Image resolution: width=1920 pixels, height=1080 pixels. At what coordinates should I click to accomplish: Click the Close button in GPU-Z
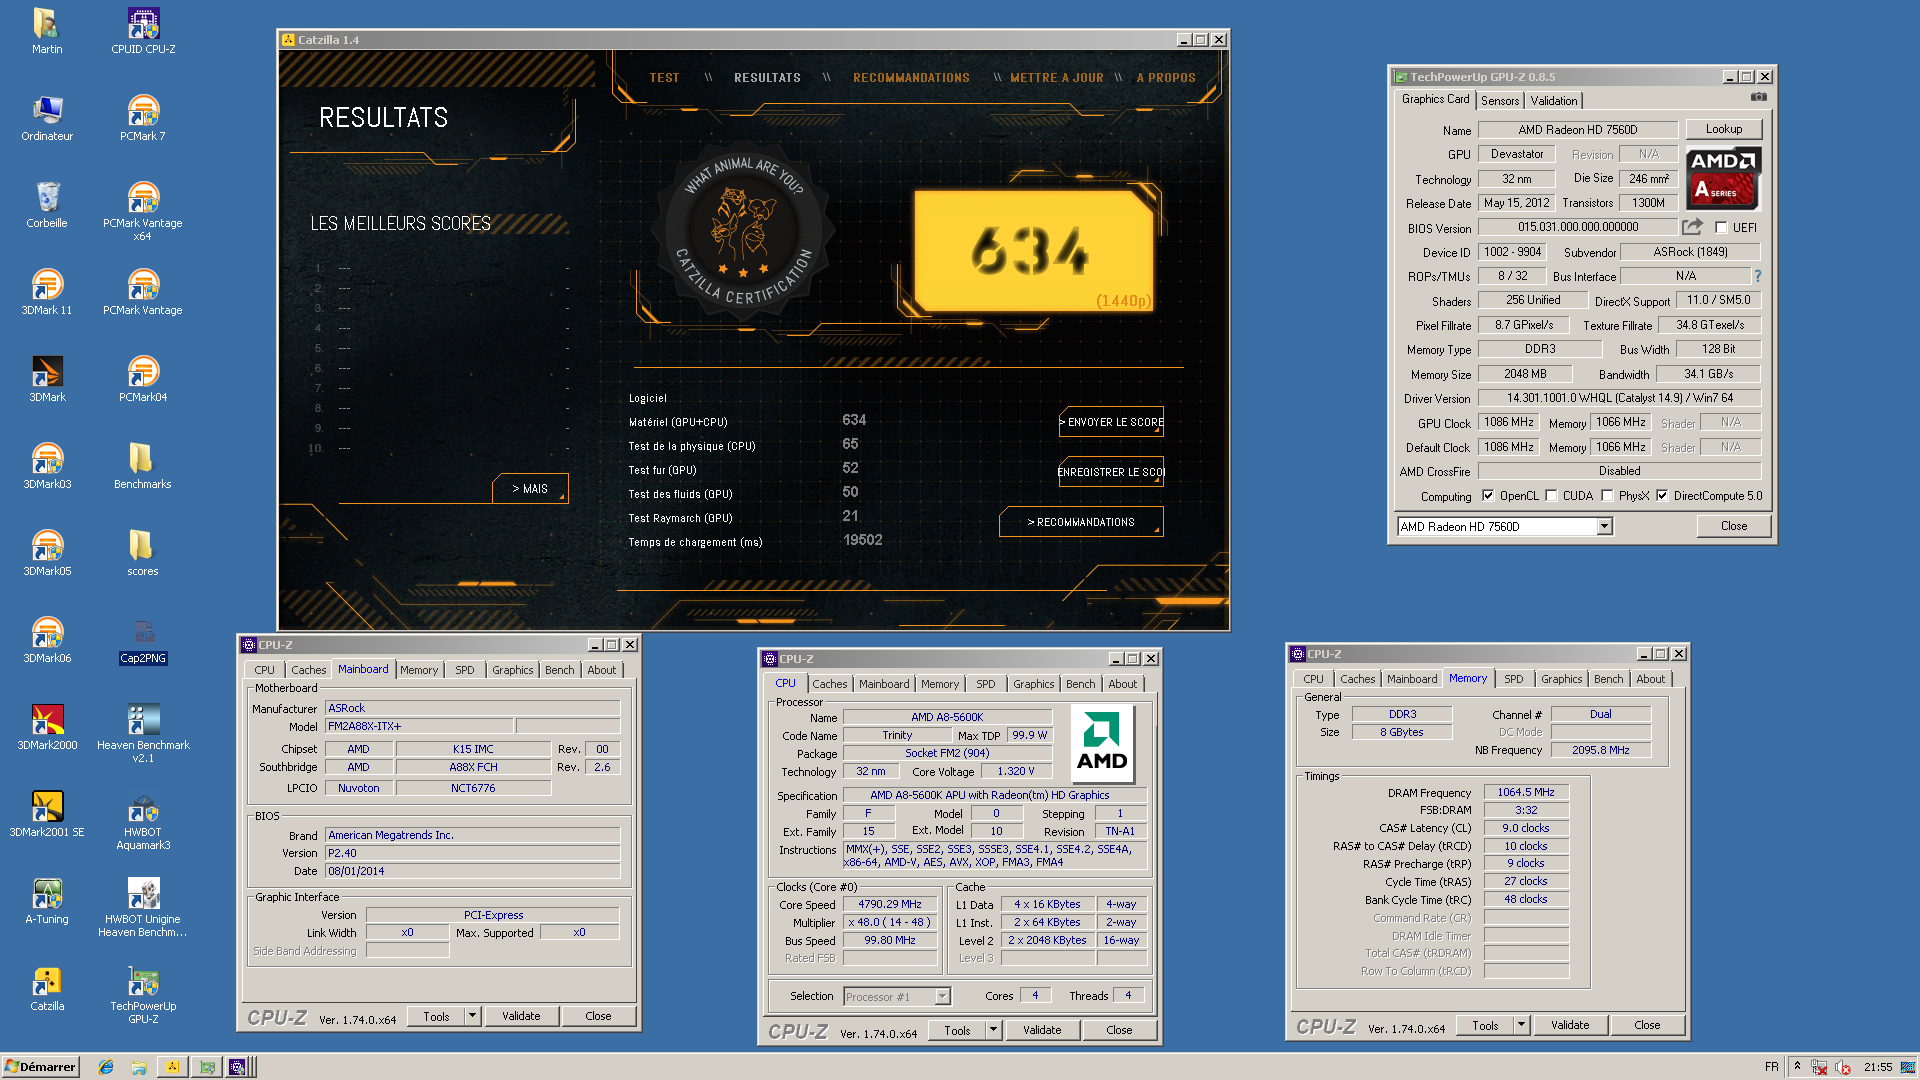[x=1733, y=526]
